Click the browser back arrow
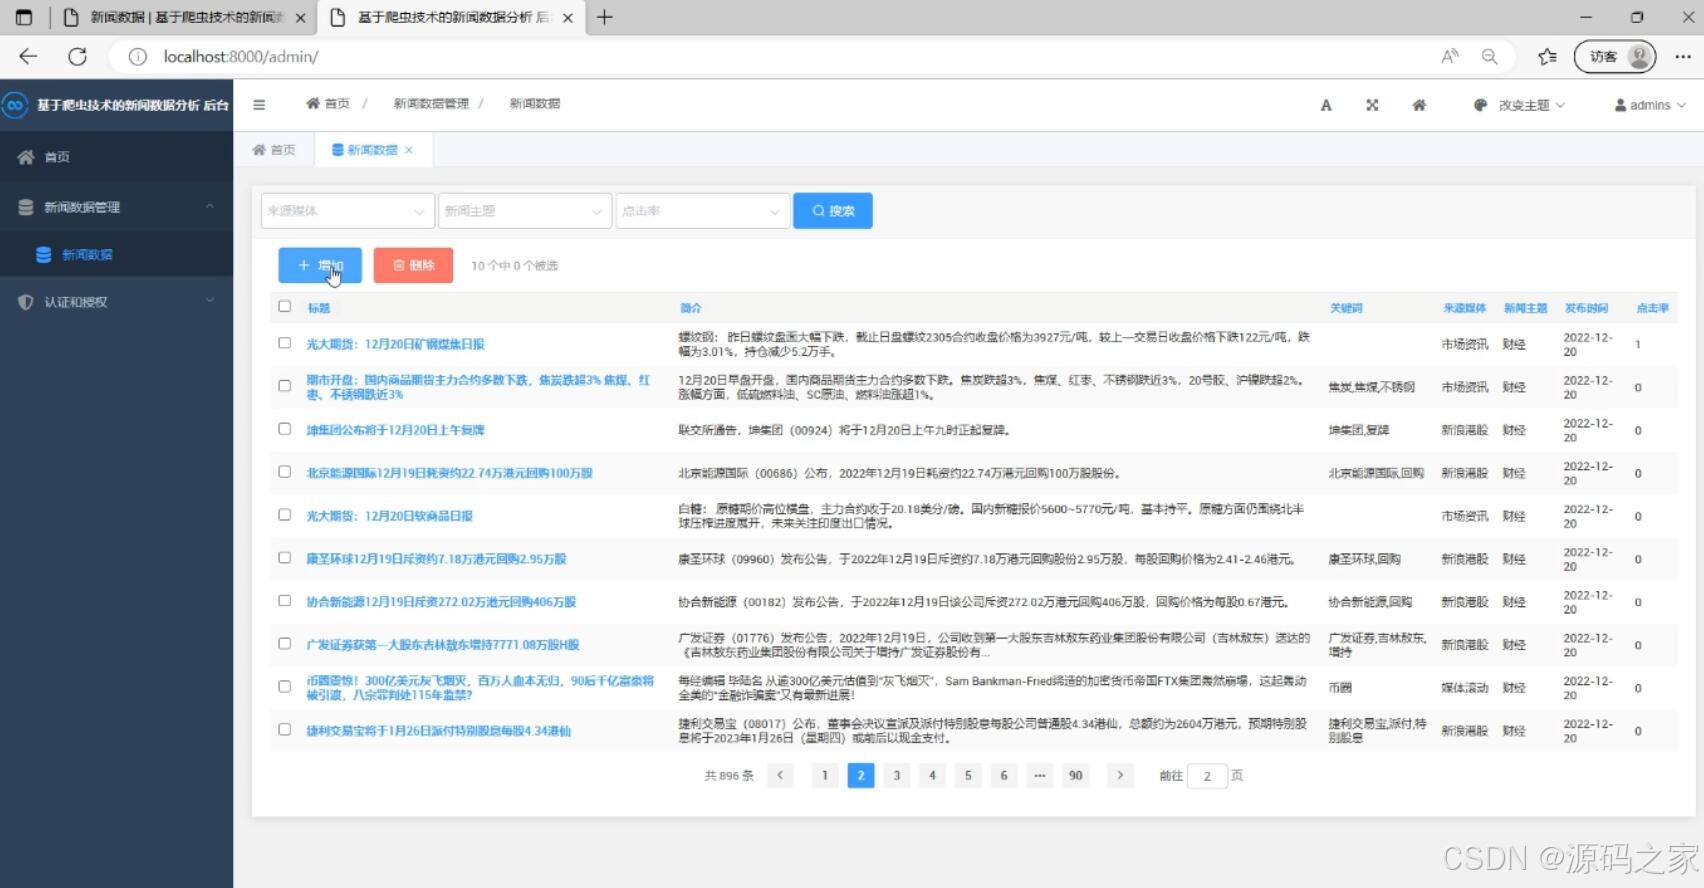This screenshot has height=888, width=1704. 28,57
